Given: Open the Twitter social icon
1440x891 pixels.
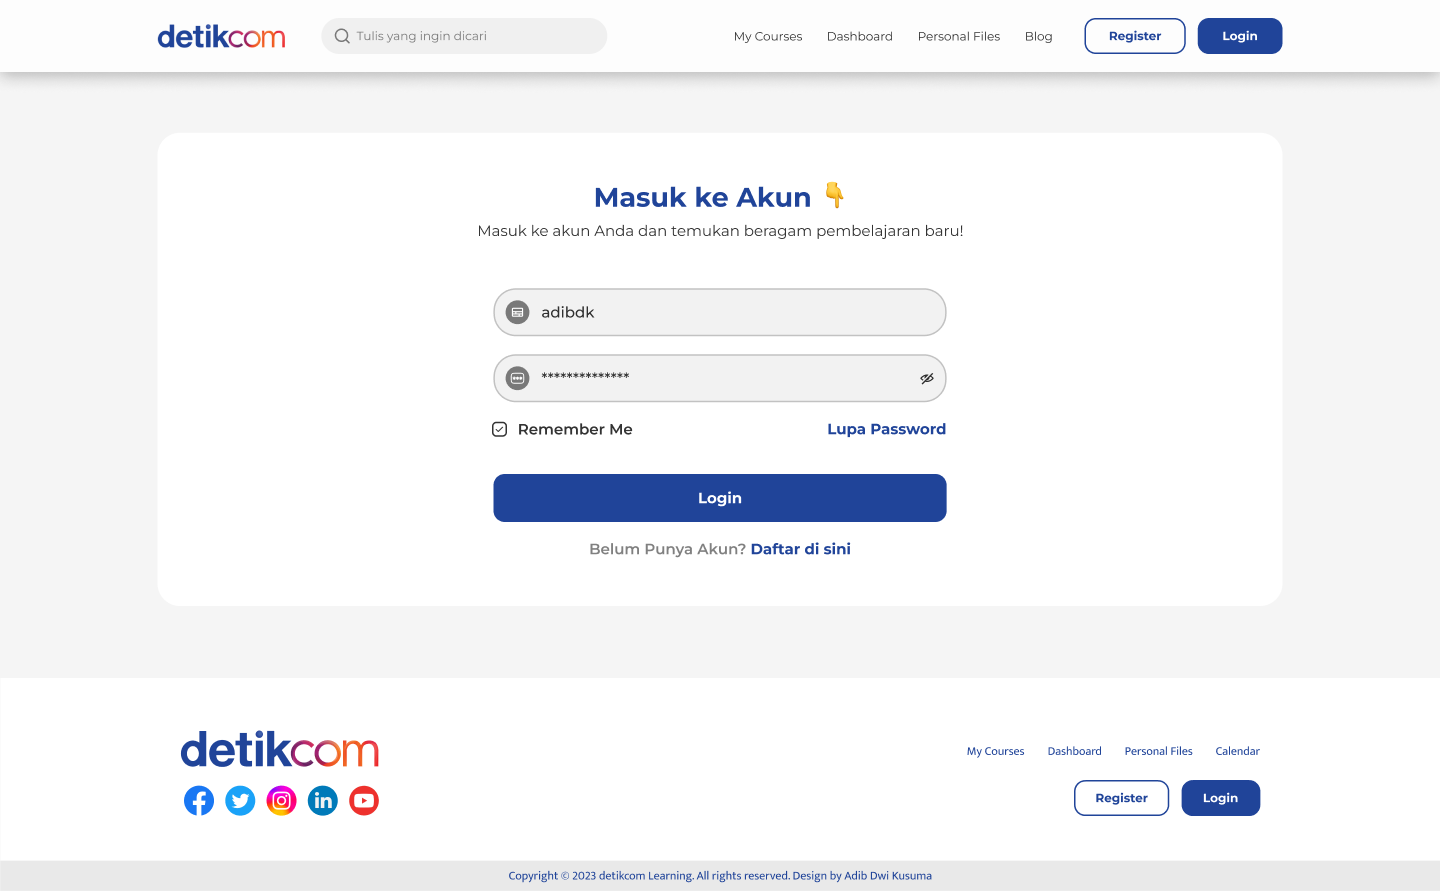Looking at the screenshot, I should tap(240, 800).
